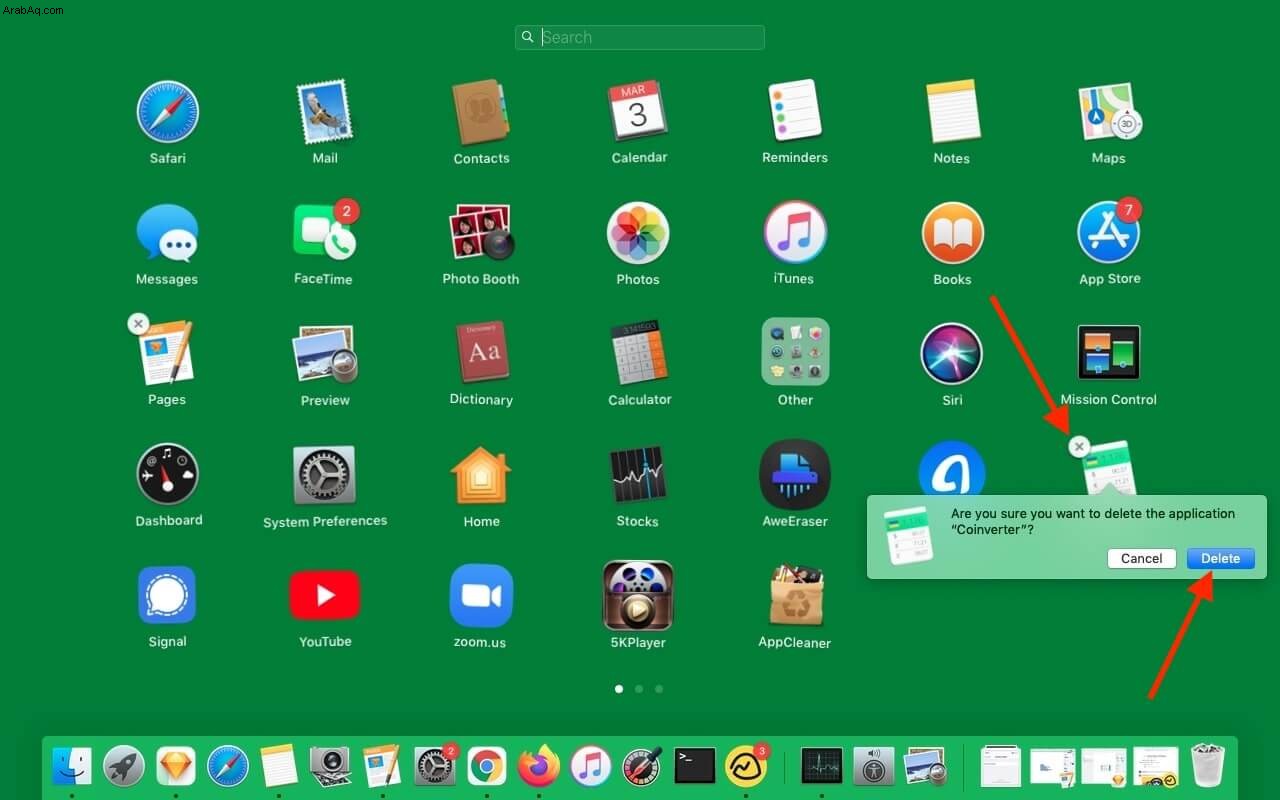The height and width of the screenshot is (800, 1280).
Task: Open the Calendar app
Action: (638, 113)
